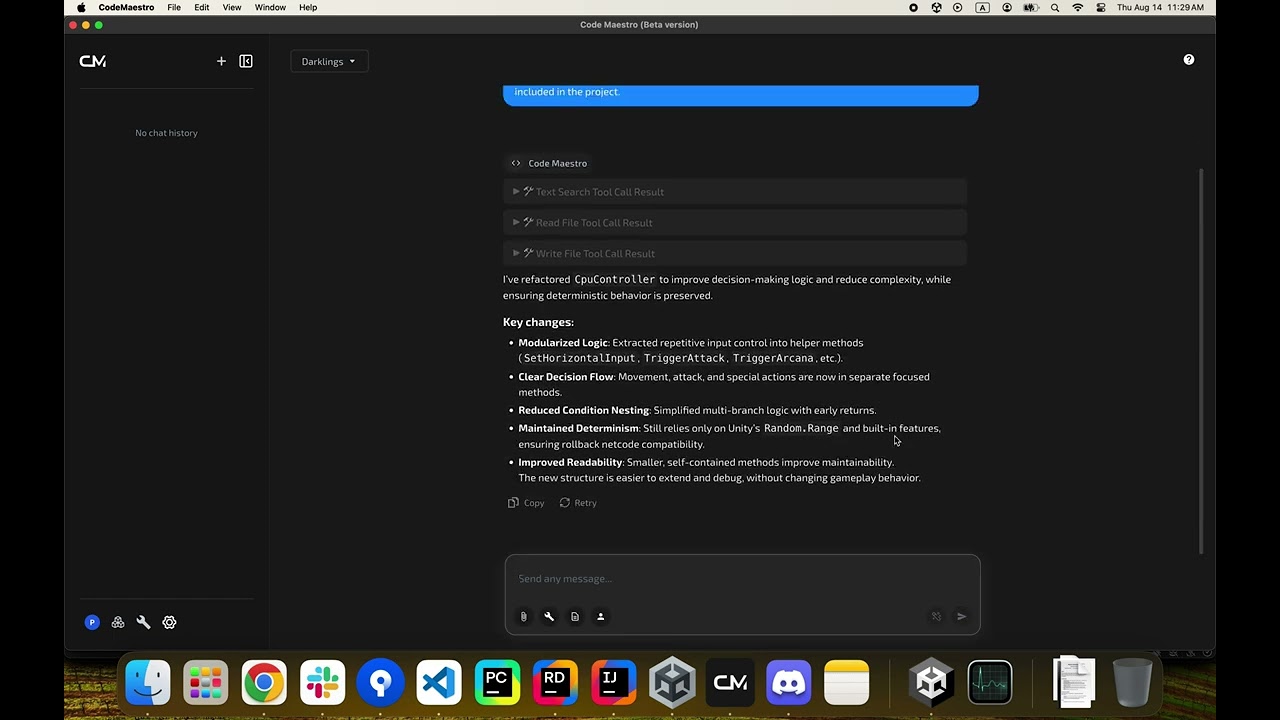The width and height of the screenshot is (1280, 720).
Task: Open Google Chrome from the Dock
Action: 264,683
